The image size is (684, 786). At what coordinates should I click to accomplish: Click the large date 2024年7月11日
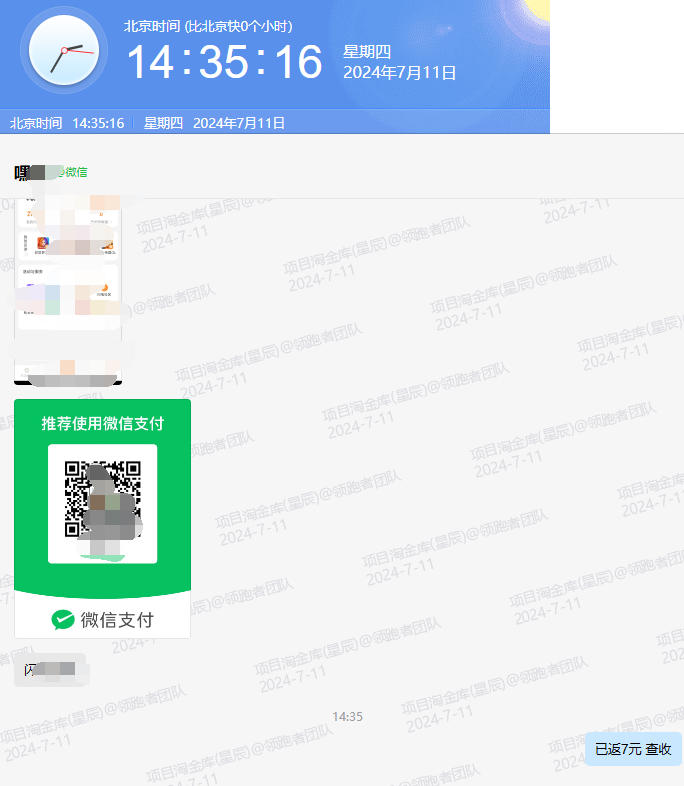click(399, 72)
